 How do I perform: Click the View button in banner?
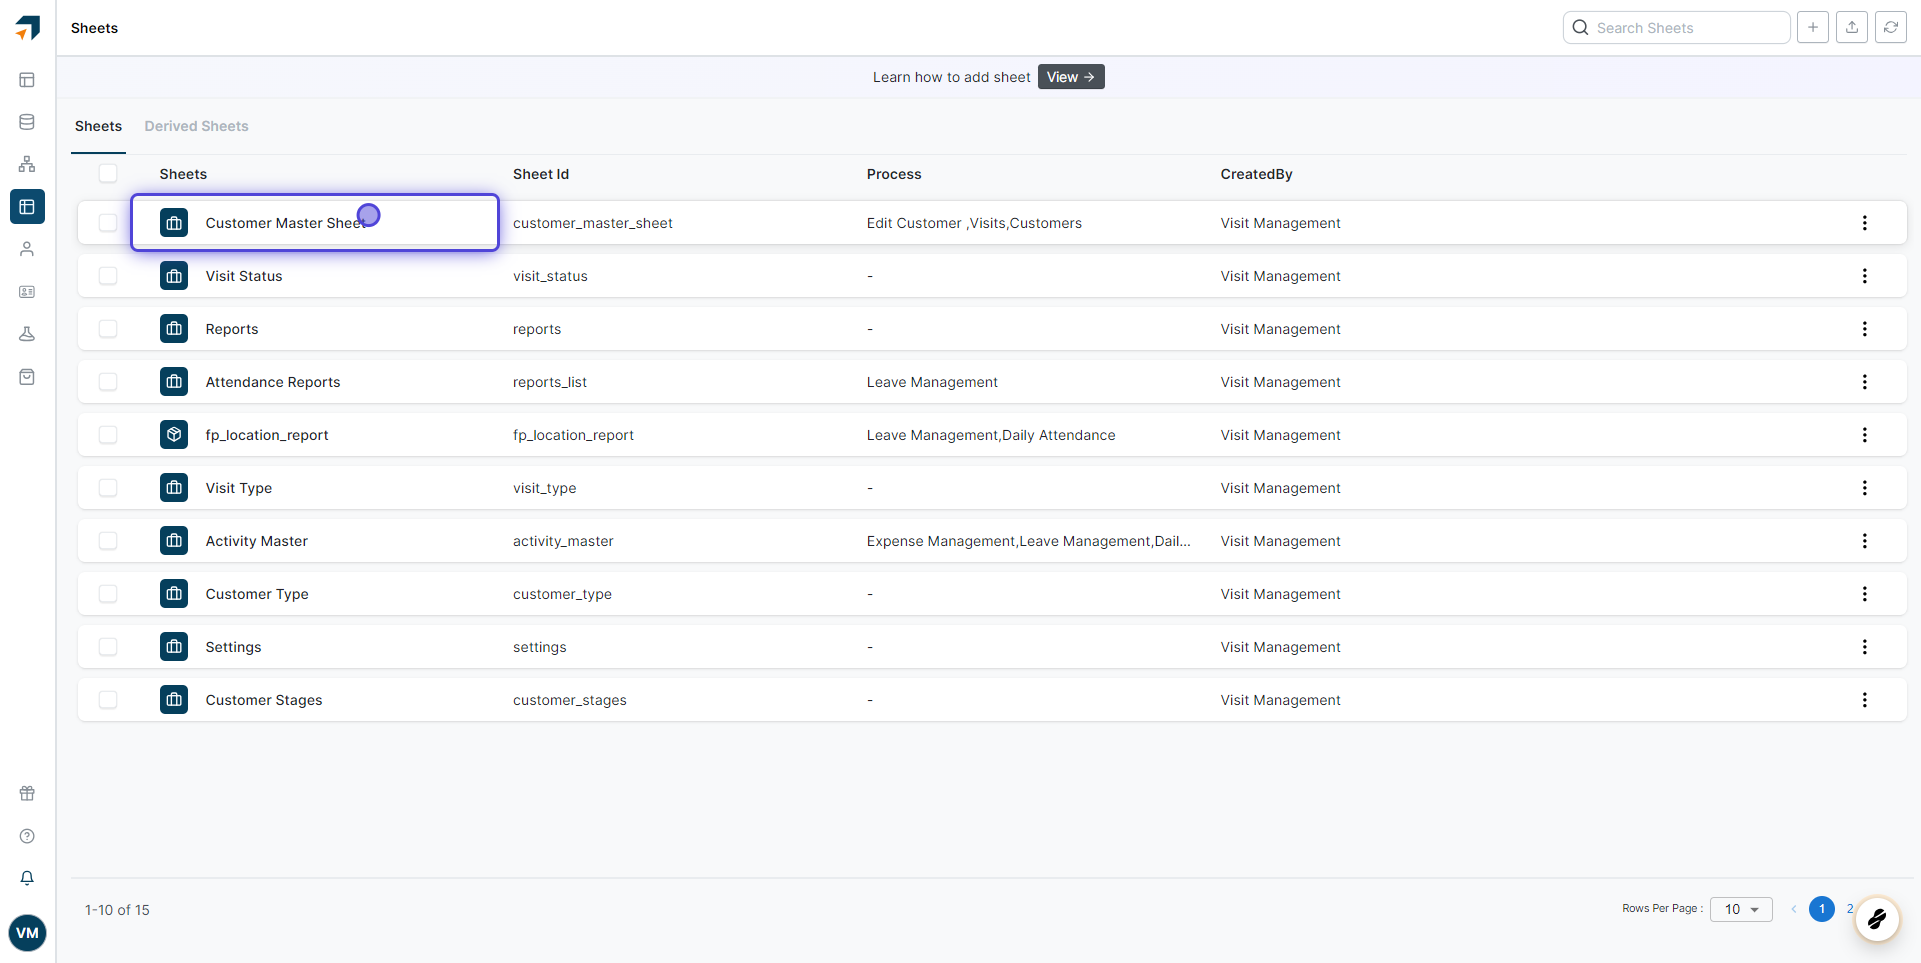pos(1070,77)
